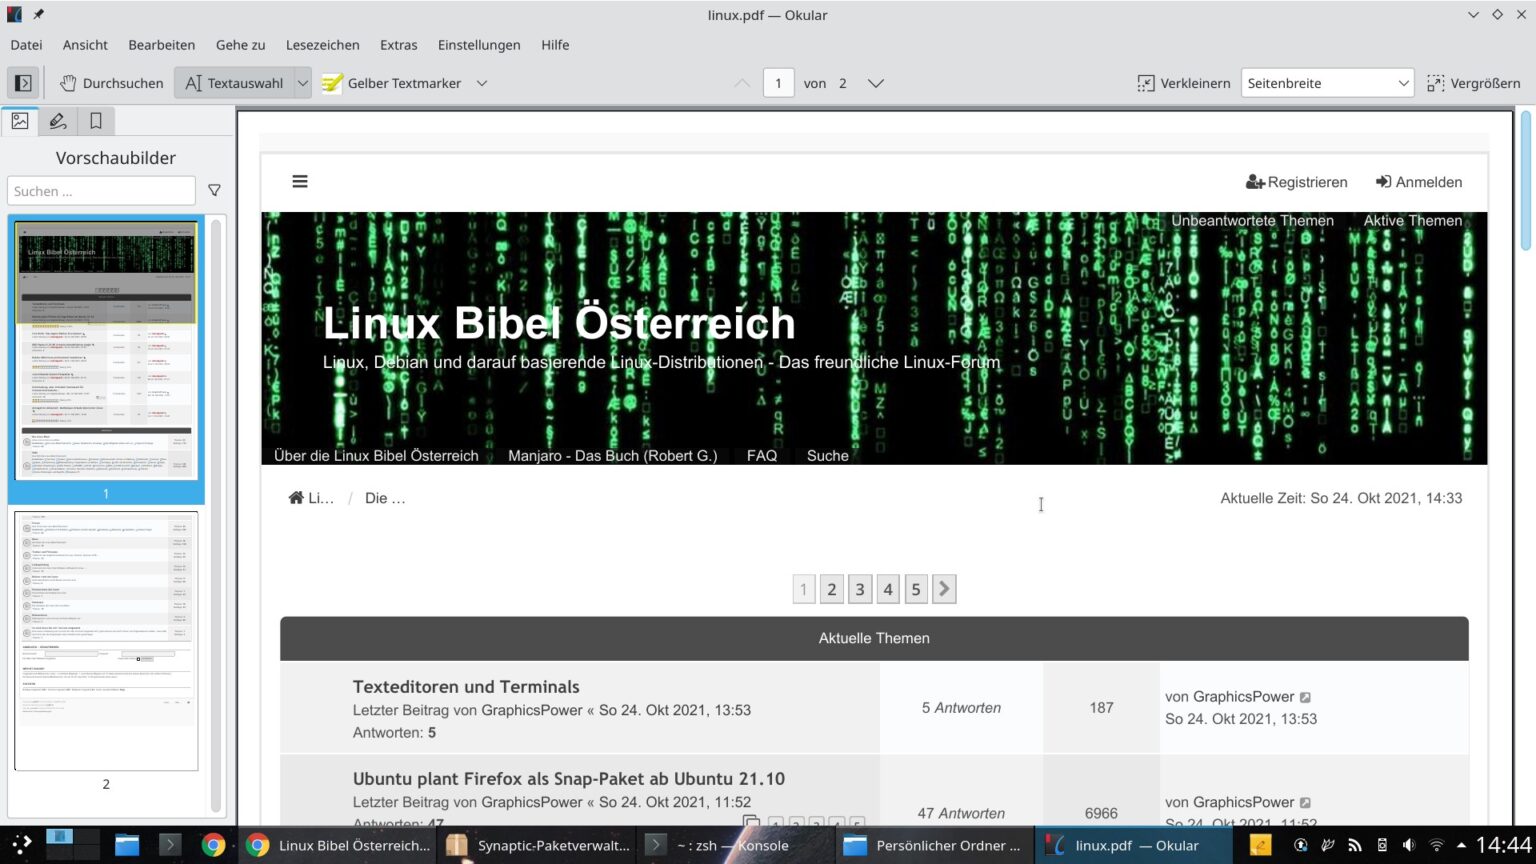The width and height of the screenshot is (1536, 864).
Task: Open the bookmarks sidebar icon
Action: tap(95, 120)
